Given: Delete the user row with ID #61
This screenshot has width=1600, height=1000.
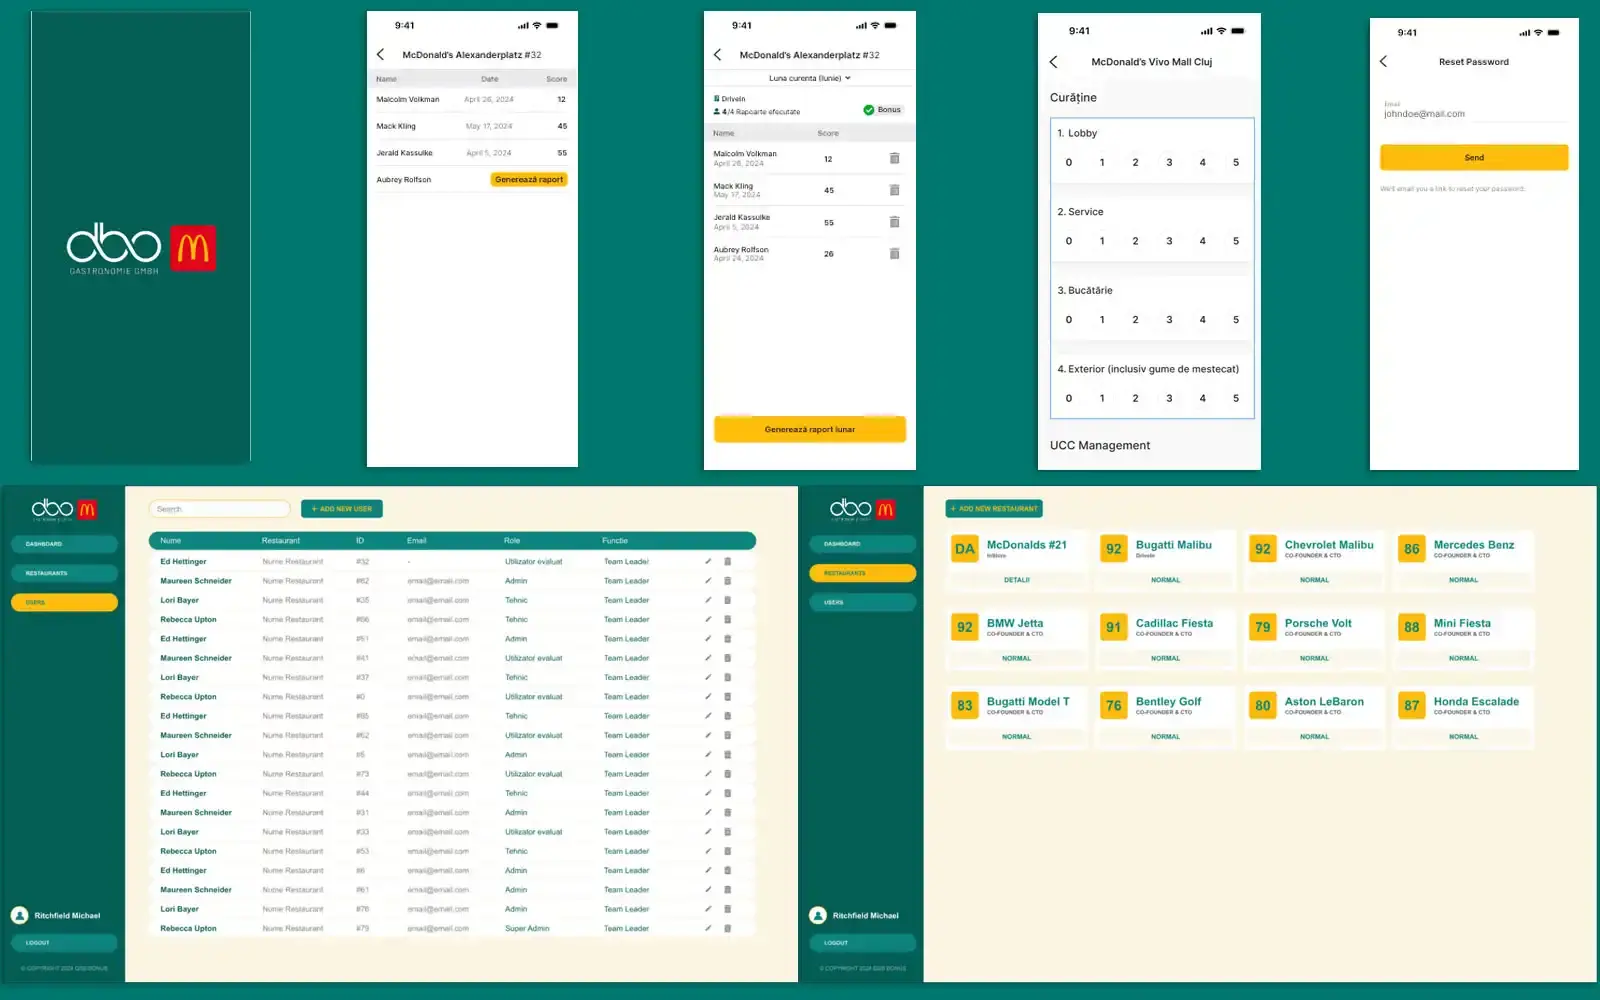Looking at the screenshot, I should pos(727,890).
